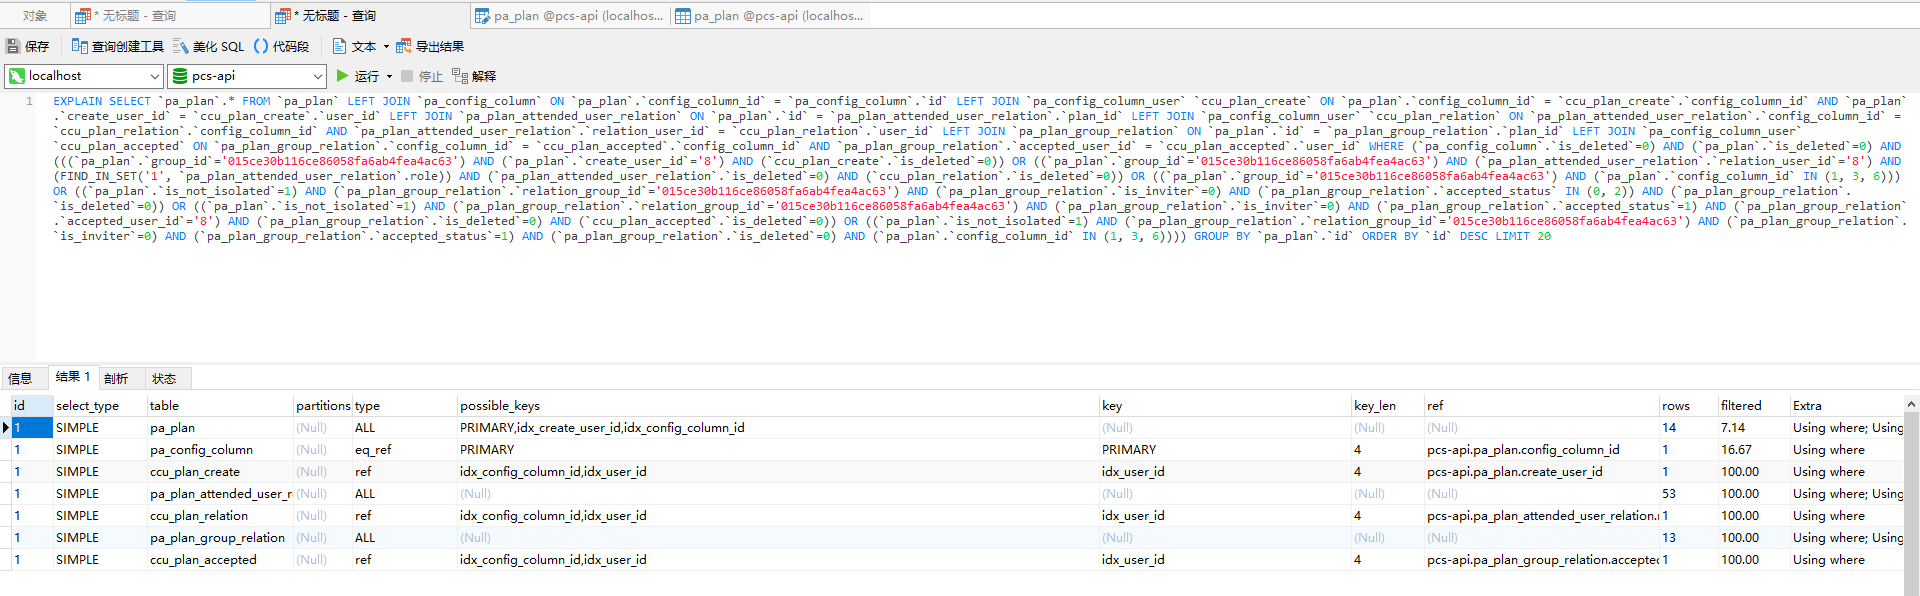Expand the localhost connection dropdown

point(154,76)
